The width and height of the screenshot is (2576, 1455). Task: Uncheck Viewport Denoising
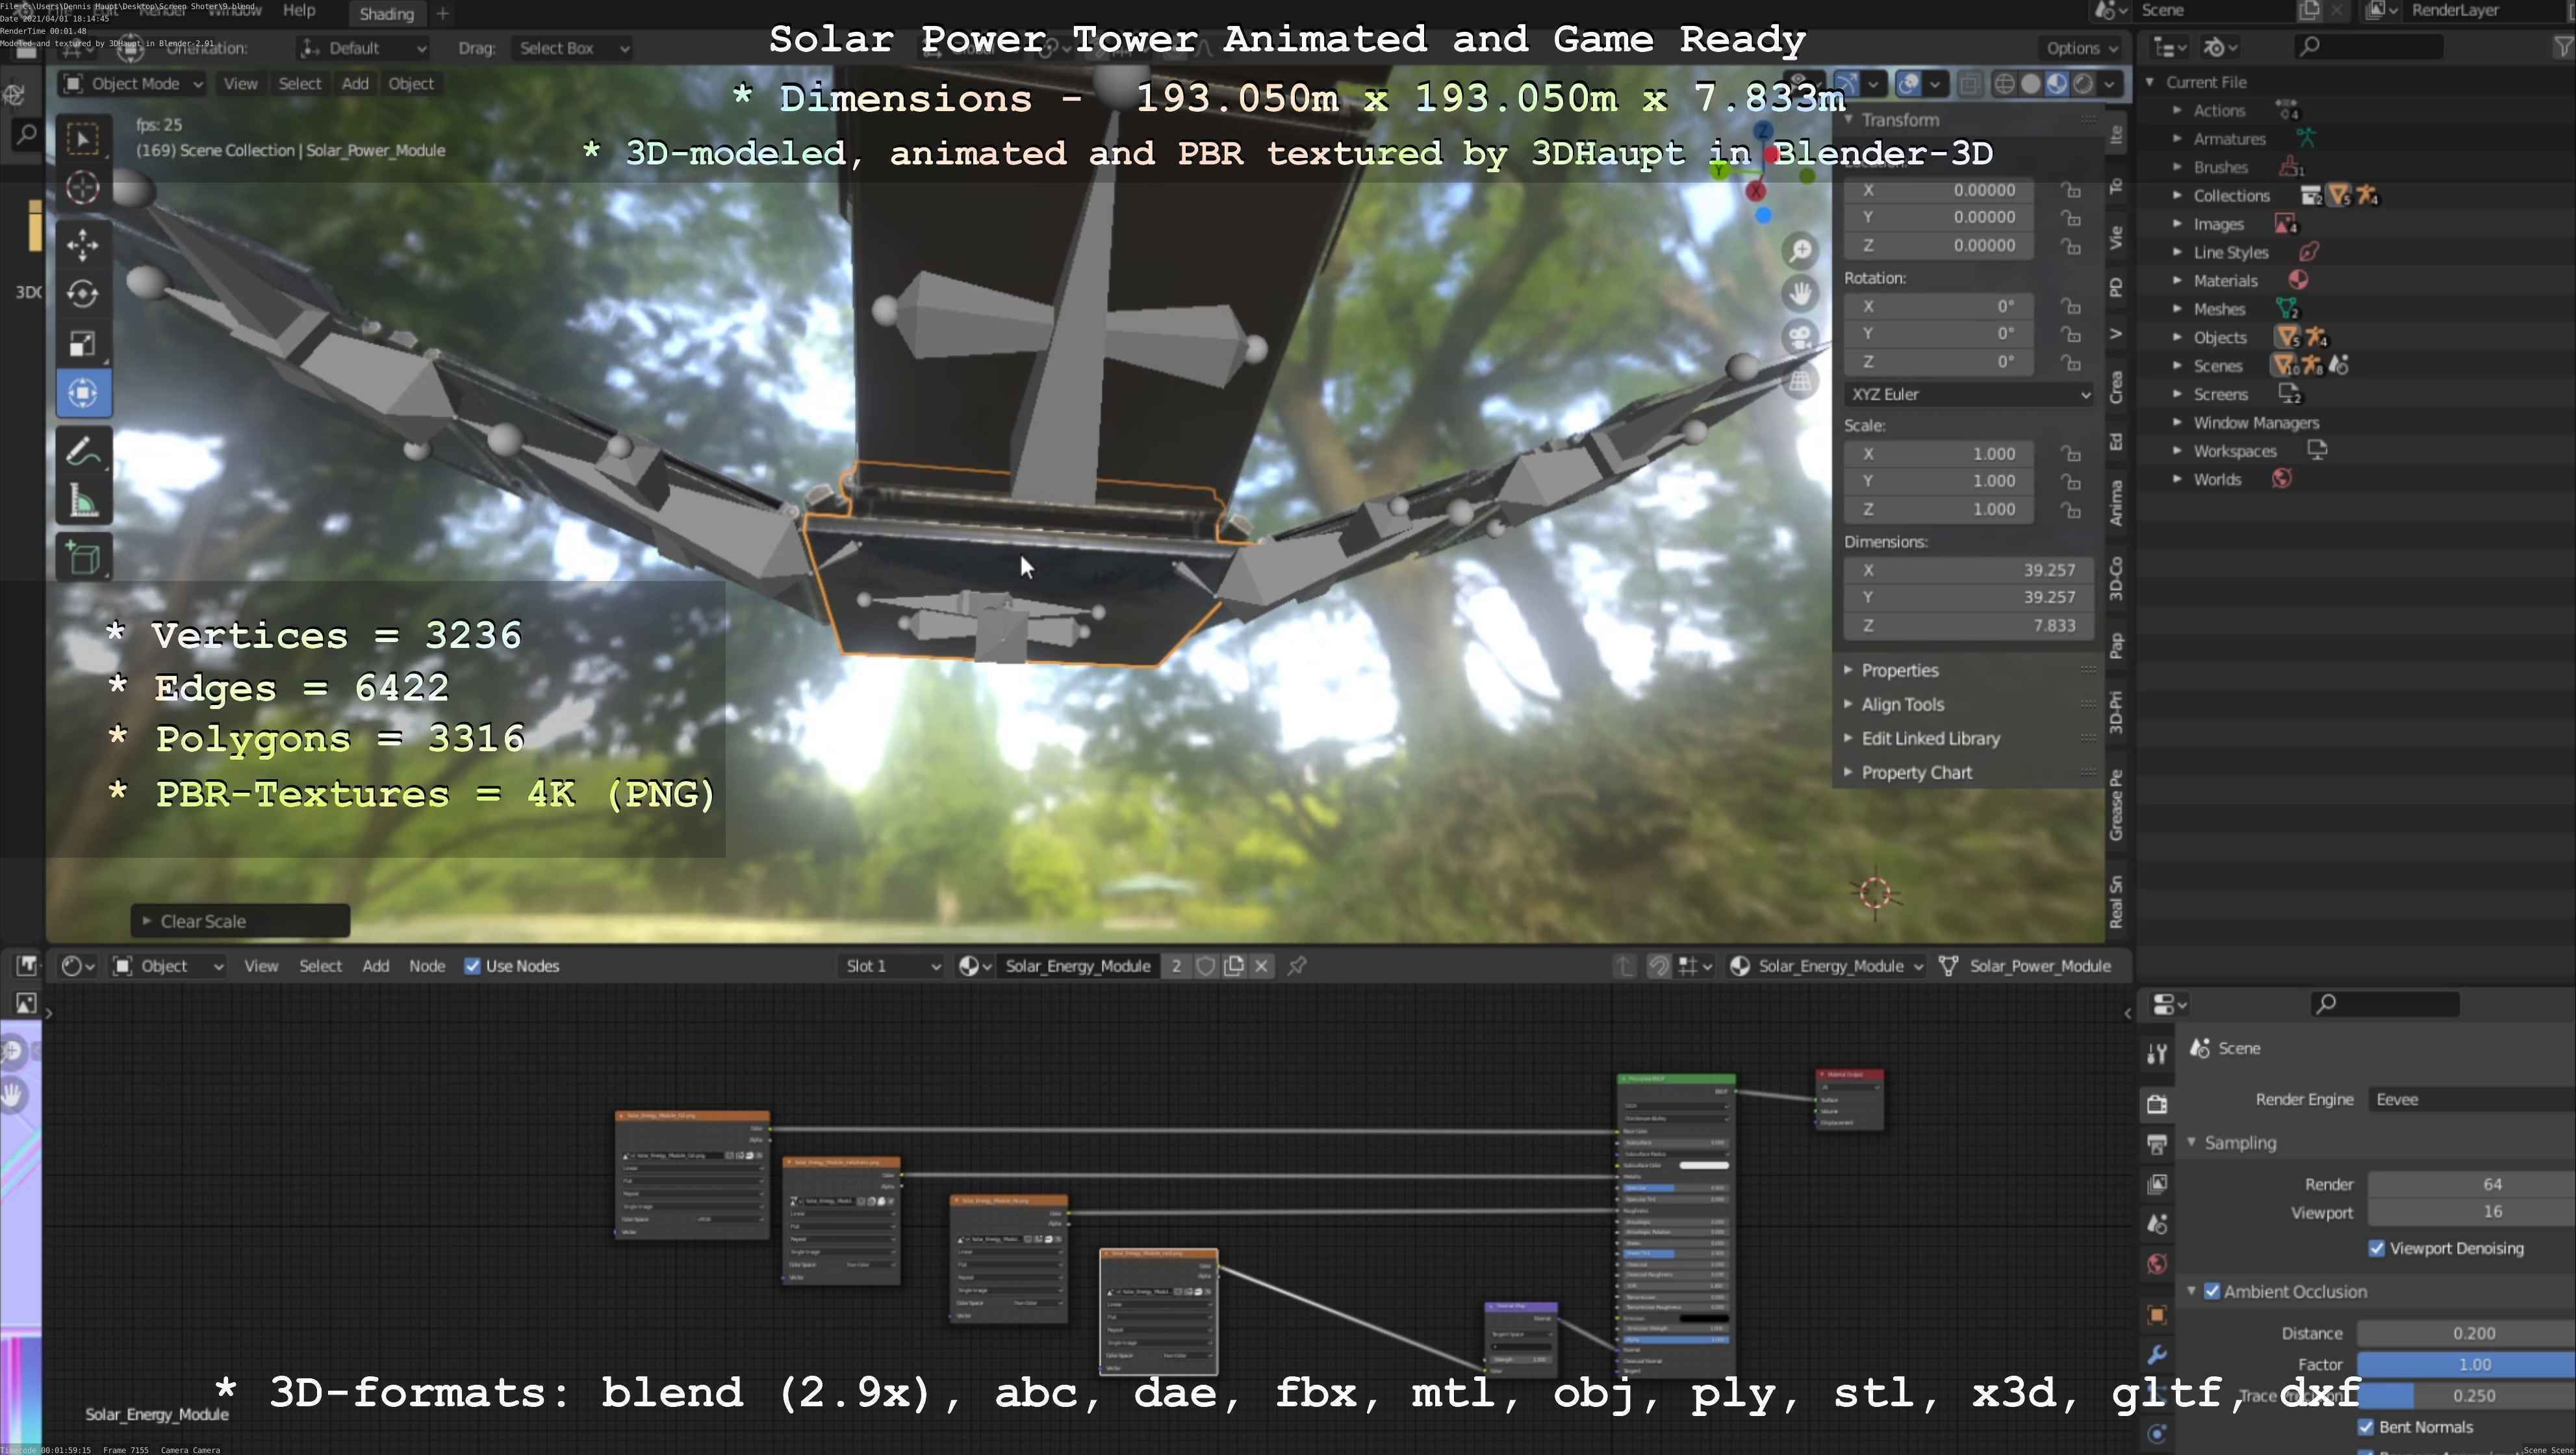(x=2376, y=1248)
